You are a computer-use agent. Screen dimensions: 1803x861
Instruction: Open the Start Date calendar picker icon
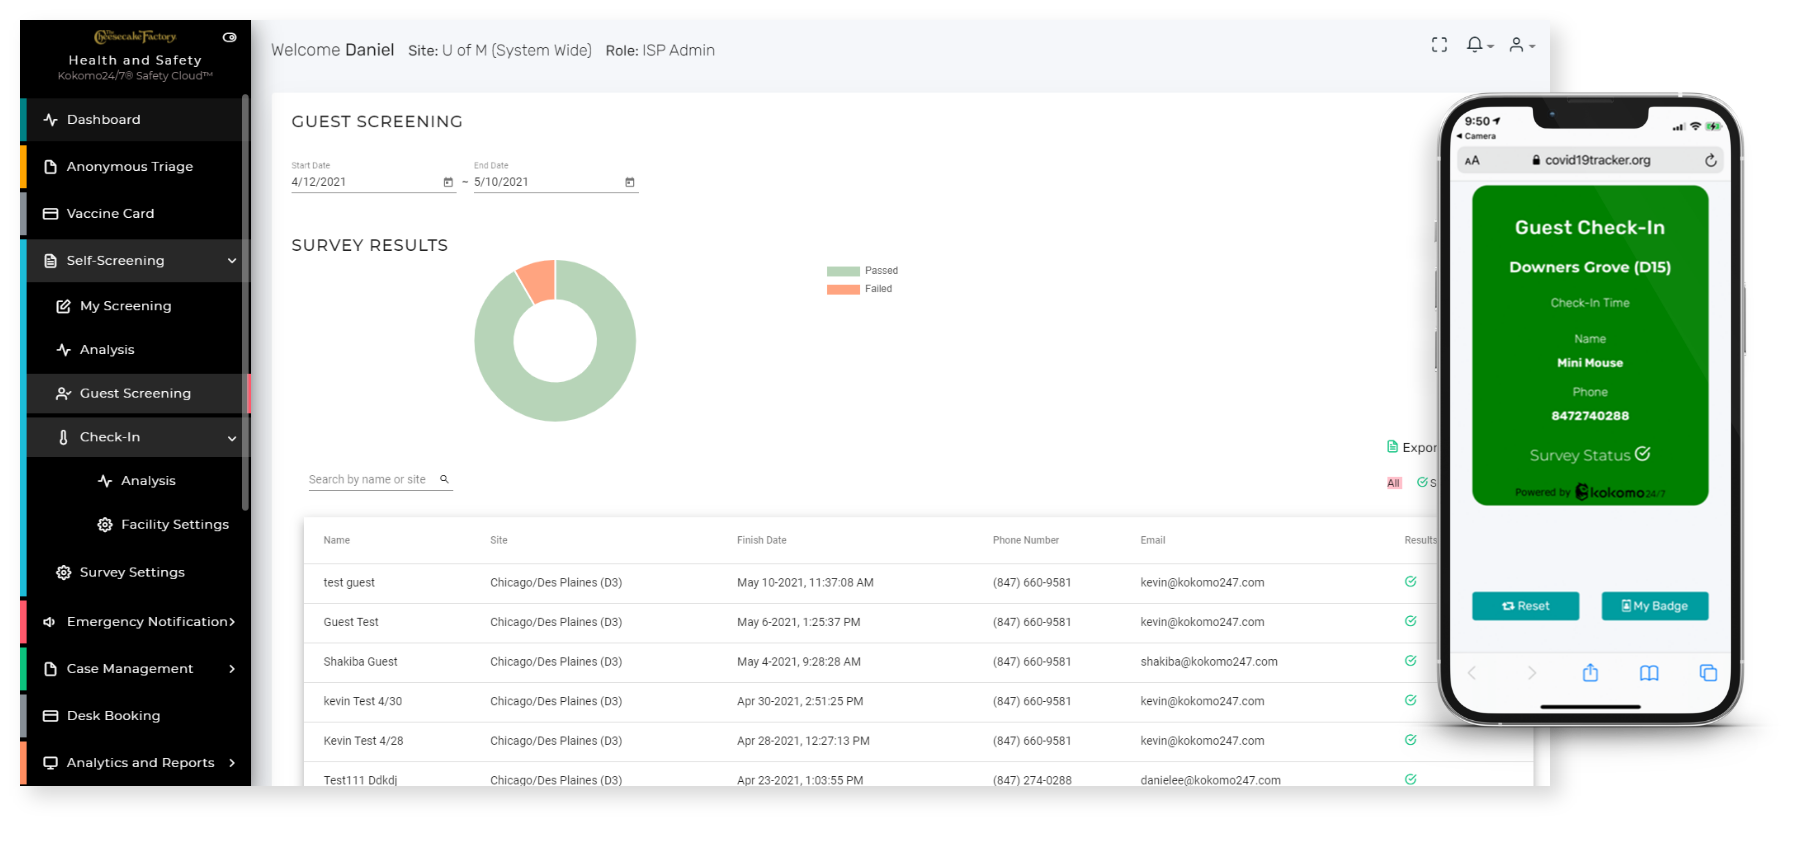click(448, 182)
